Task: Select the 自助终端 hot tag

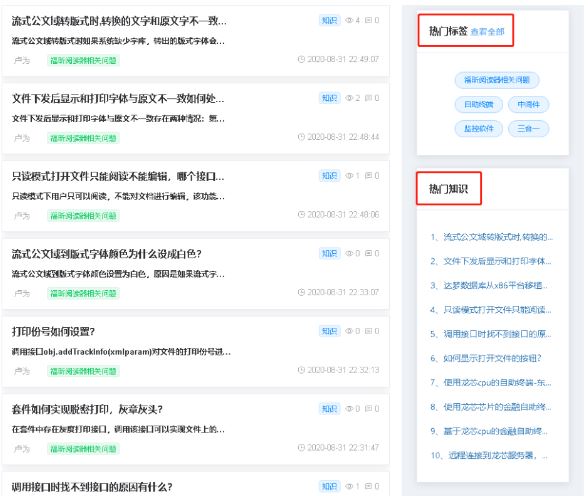Action: 478,105
